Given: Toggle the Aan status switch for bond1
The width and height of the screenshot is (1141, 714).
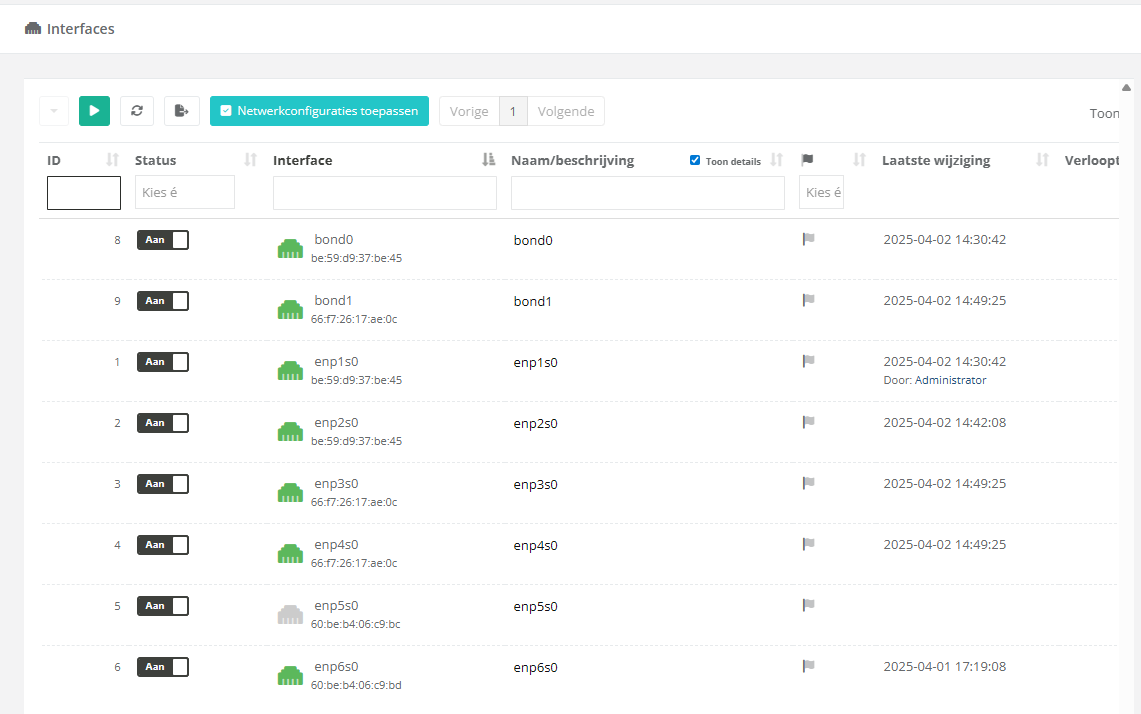Looking at the screenshot, I should 162,301.
